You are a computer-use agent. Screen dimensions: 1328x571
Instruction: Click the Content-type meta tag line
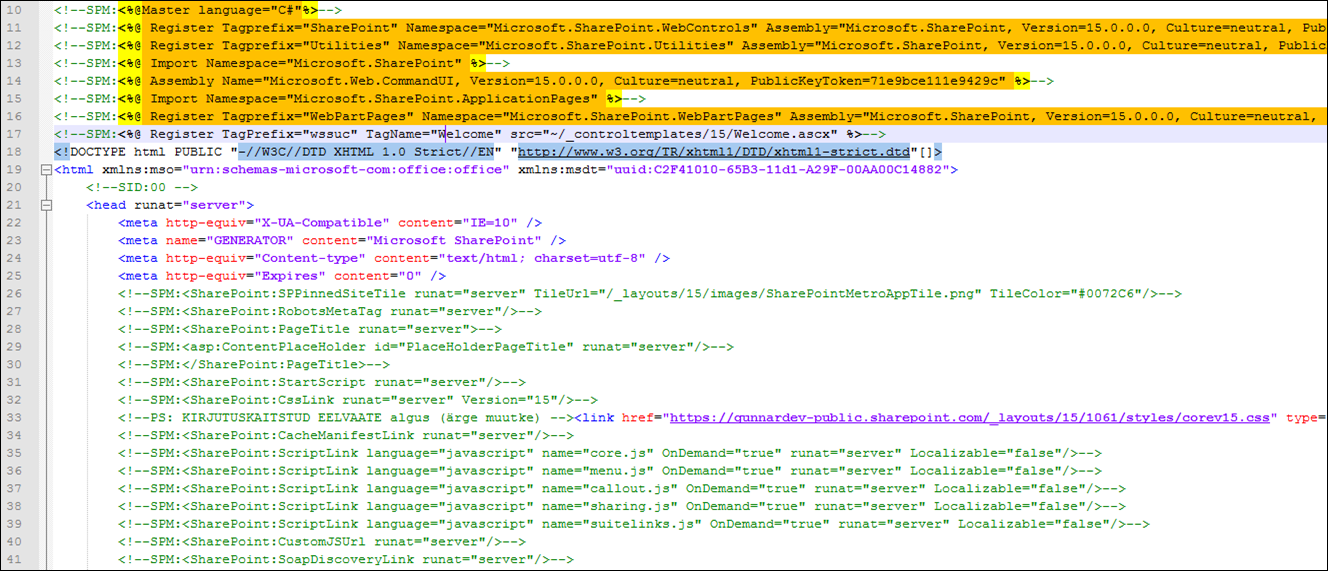point(394,258)
